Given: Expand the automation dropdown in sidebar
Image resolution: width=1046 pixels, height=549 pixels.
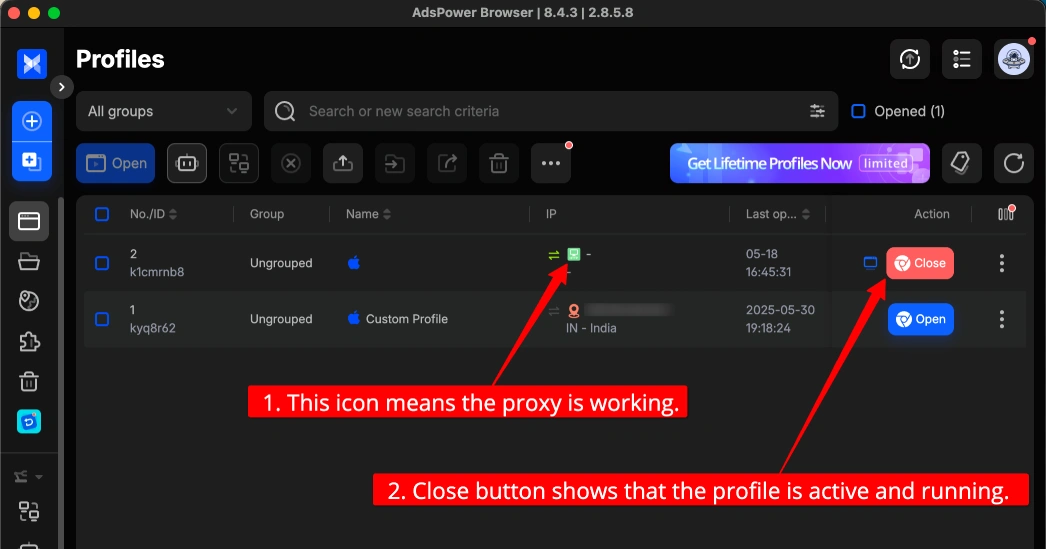Looking at the screenshot, I should (29, 476).
